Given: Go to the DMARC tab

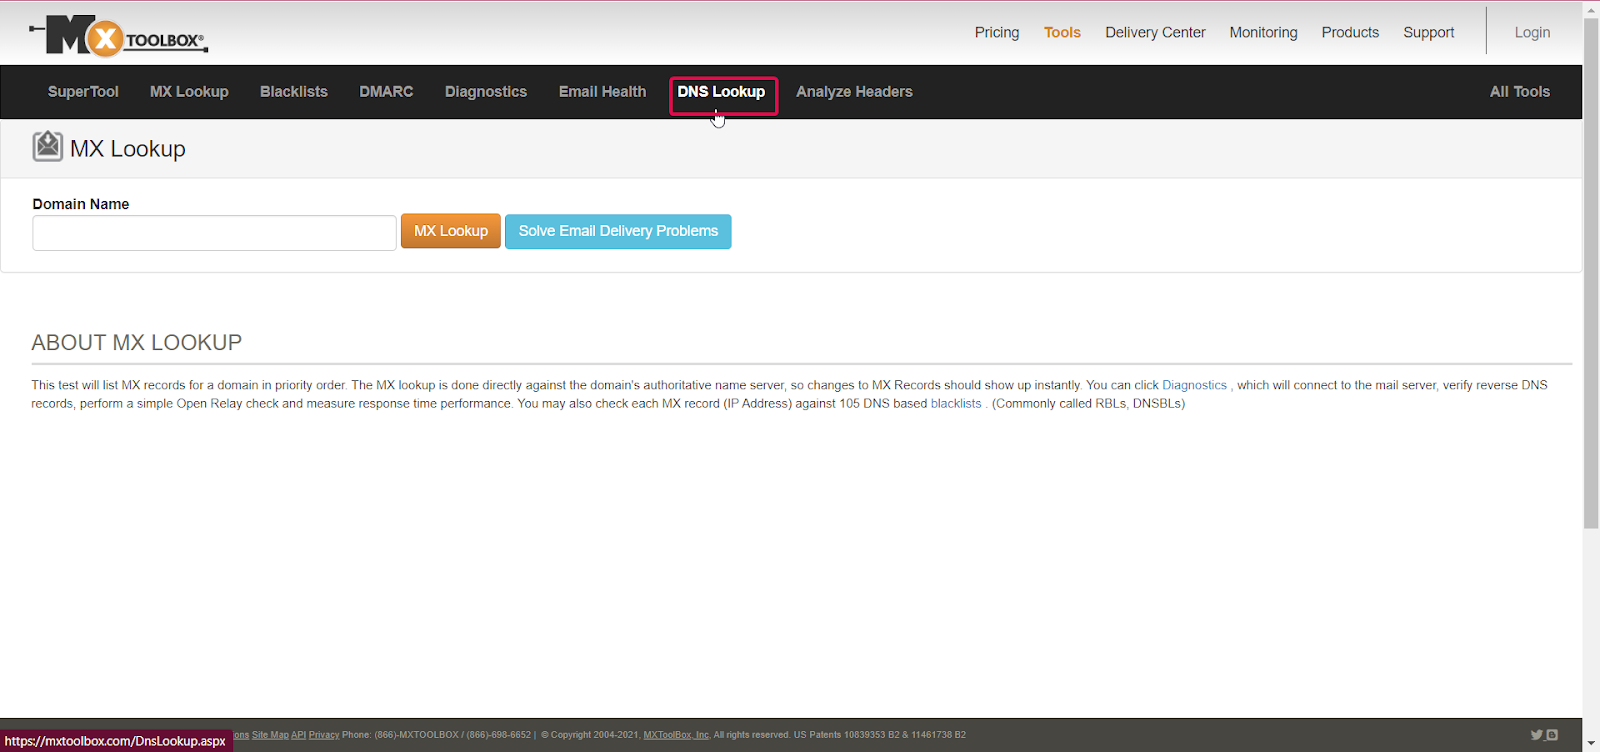Looking at the screenshot, I should 386,92.
